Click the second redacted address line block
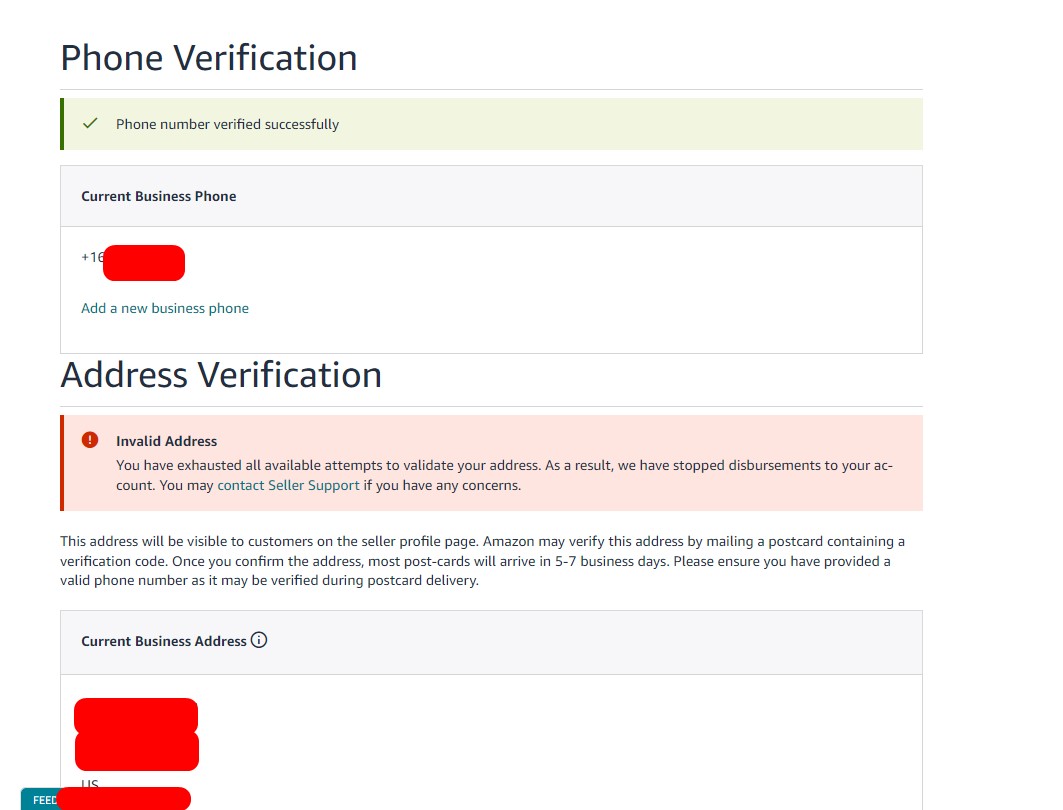 (137, 751)
